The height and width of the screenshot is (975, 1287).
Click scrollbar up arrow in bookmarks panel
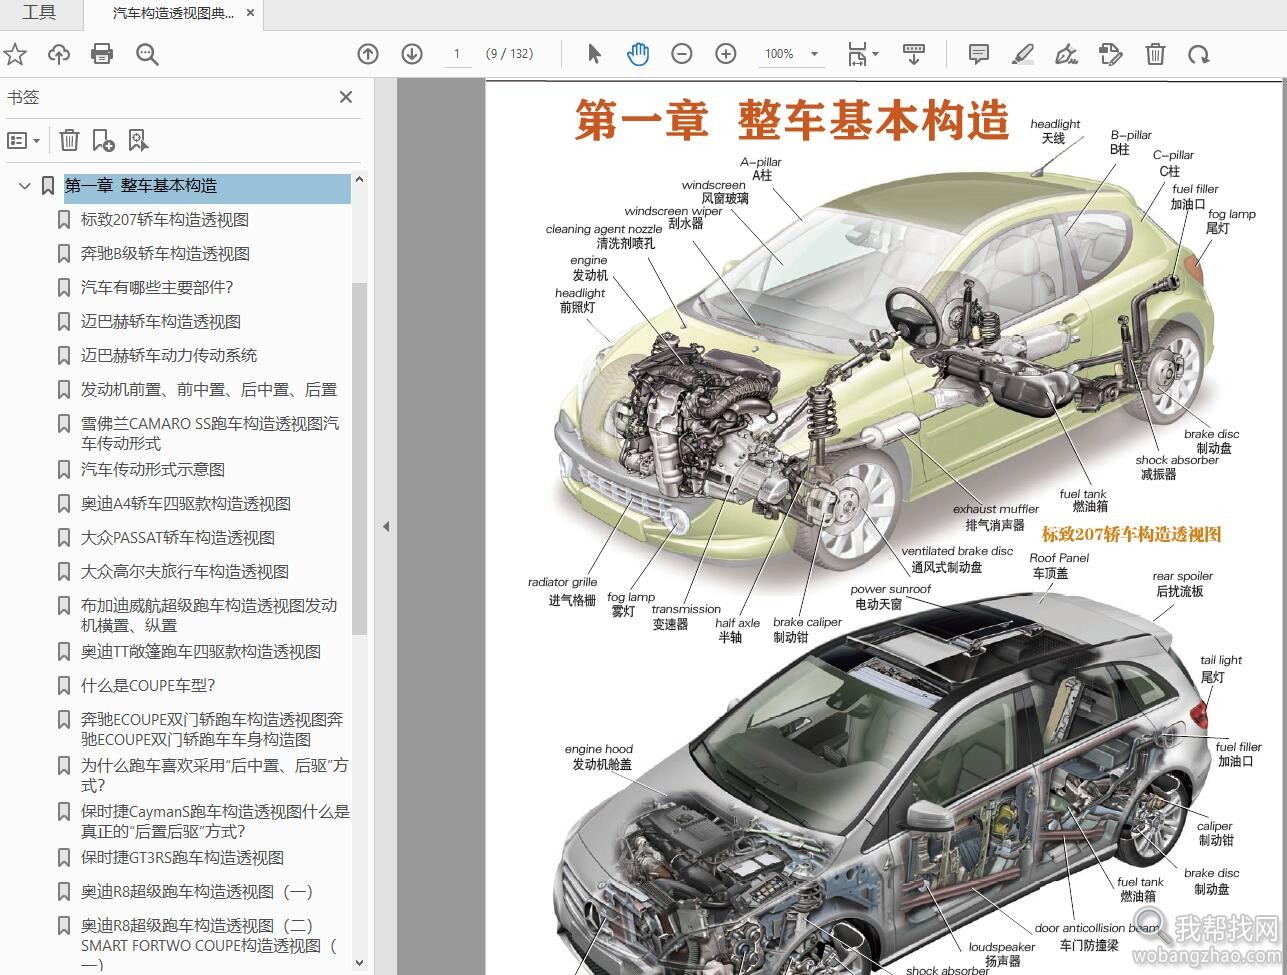(x=359, y=181)
